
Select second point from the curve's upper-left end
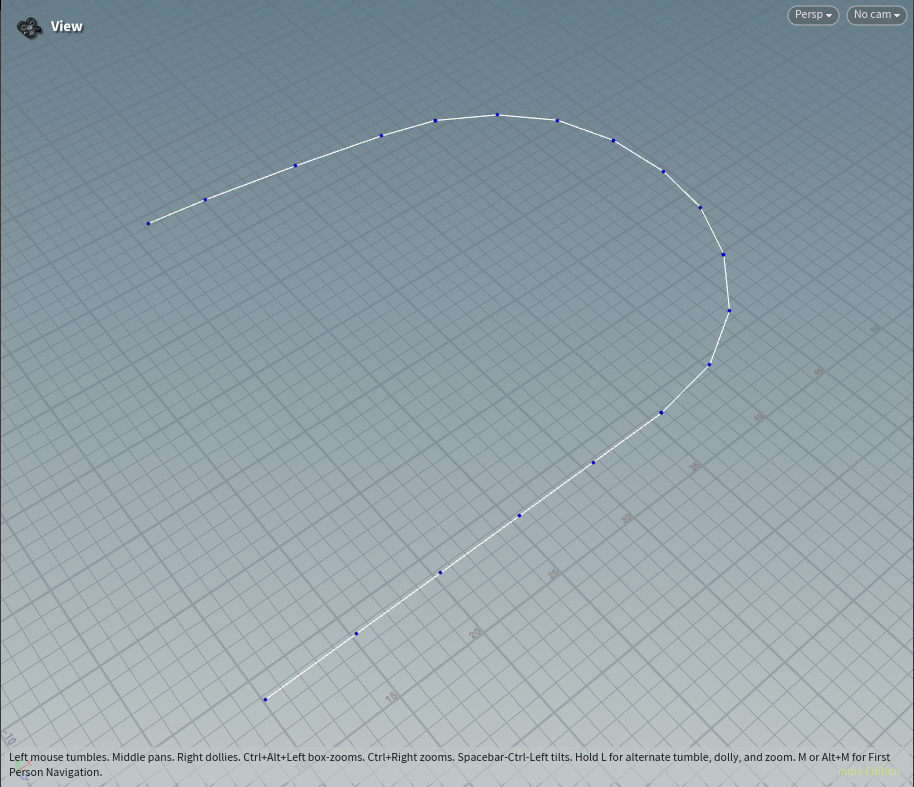coord(205,200)
